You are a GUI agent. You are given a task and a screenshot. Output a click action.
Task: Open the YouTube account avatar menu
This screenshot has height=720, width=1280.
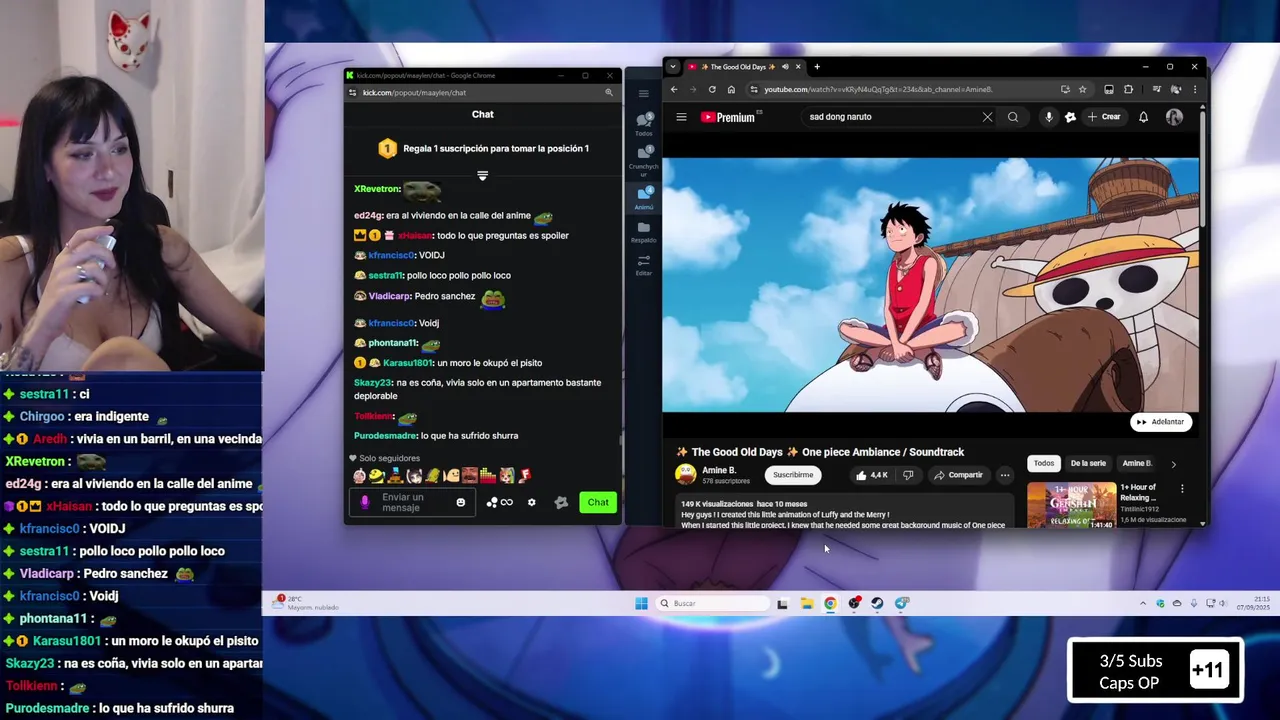[x=1174, y=117]
